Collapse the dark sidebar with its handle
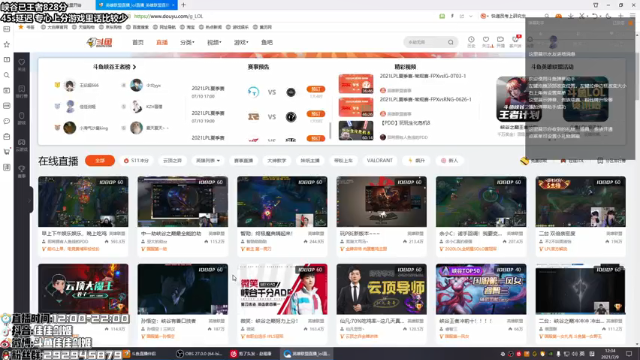 pyautogui.click(x=31, y=200)
